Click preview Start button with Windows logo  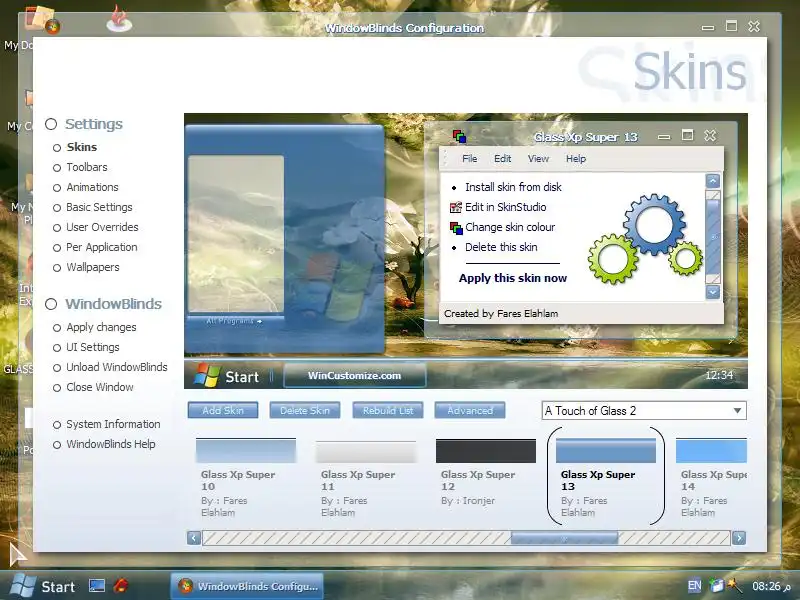(x=227, y=376)
